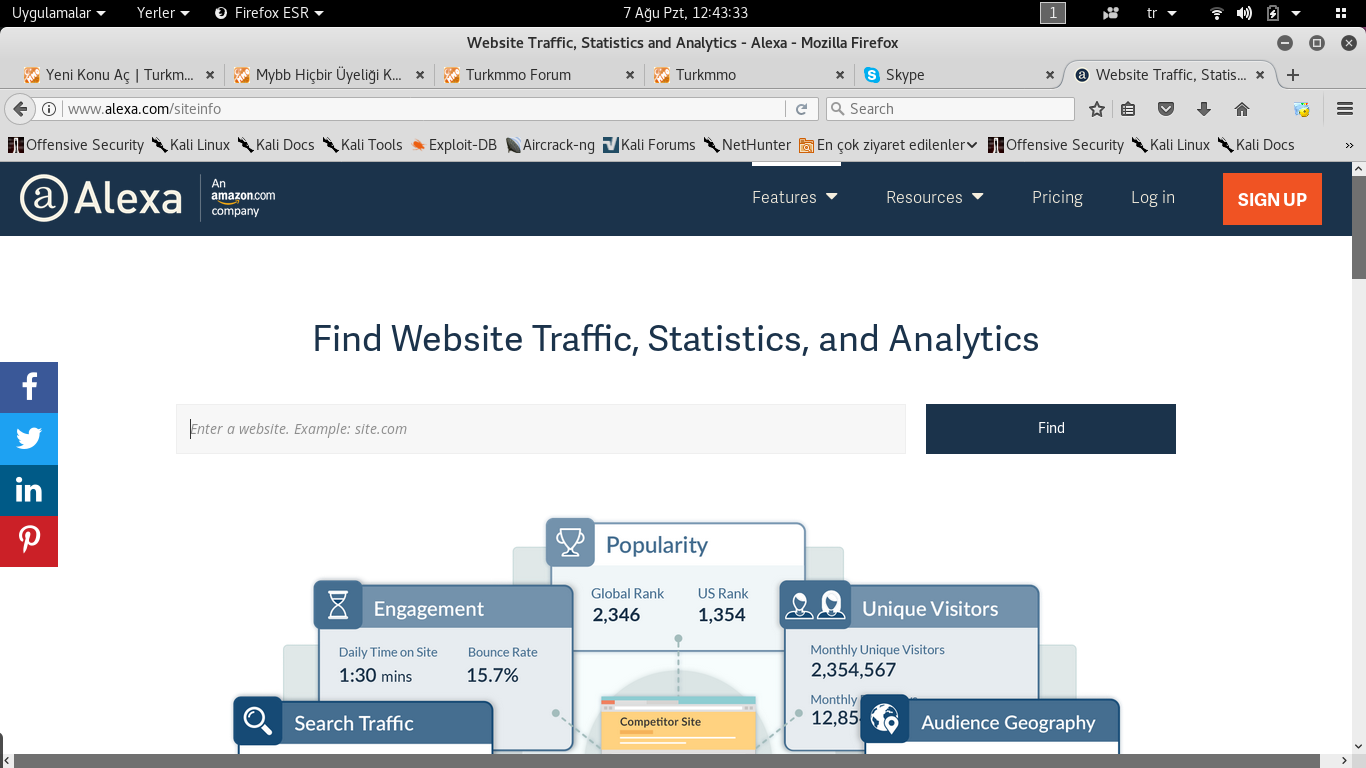This screenshot has width=1366, height=768.
Task: Show site information icon in URL bar
Action: click(x=48, y=109)
